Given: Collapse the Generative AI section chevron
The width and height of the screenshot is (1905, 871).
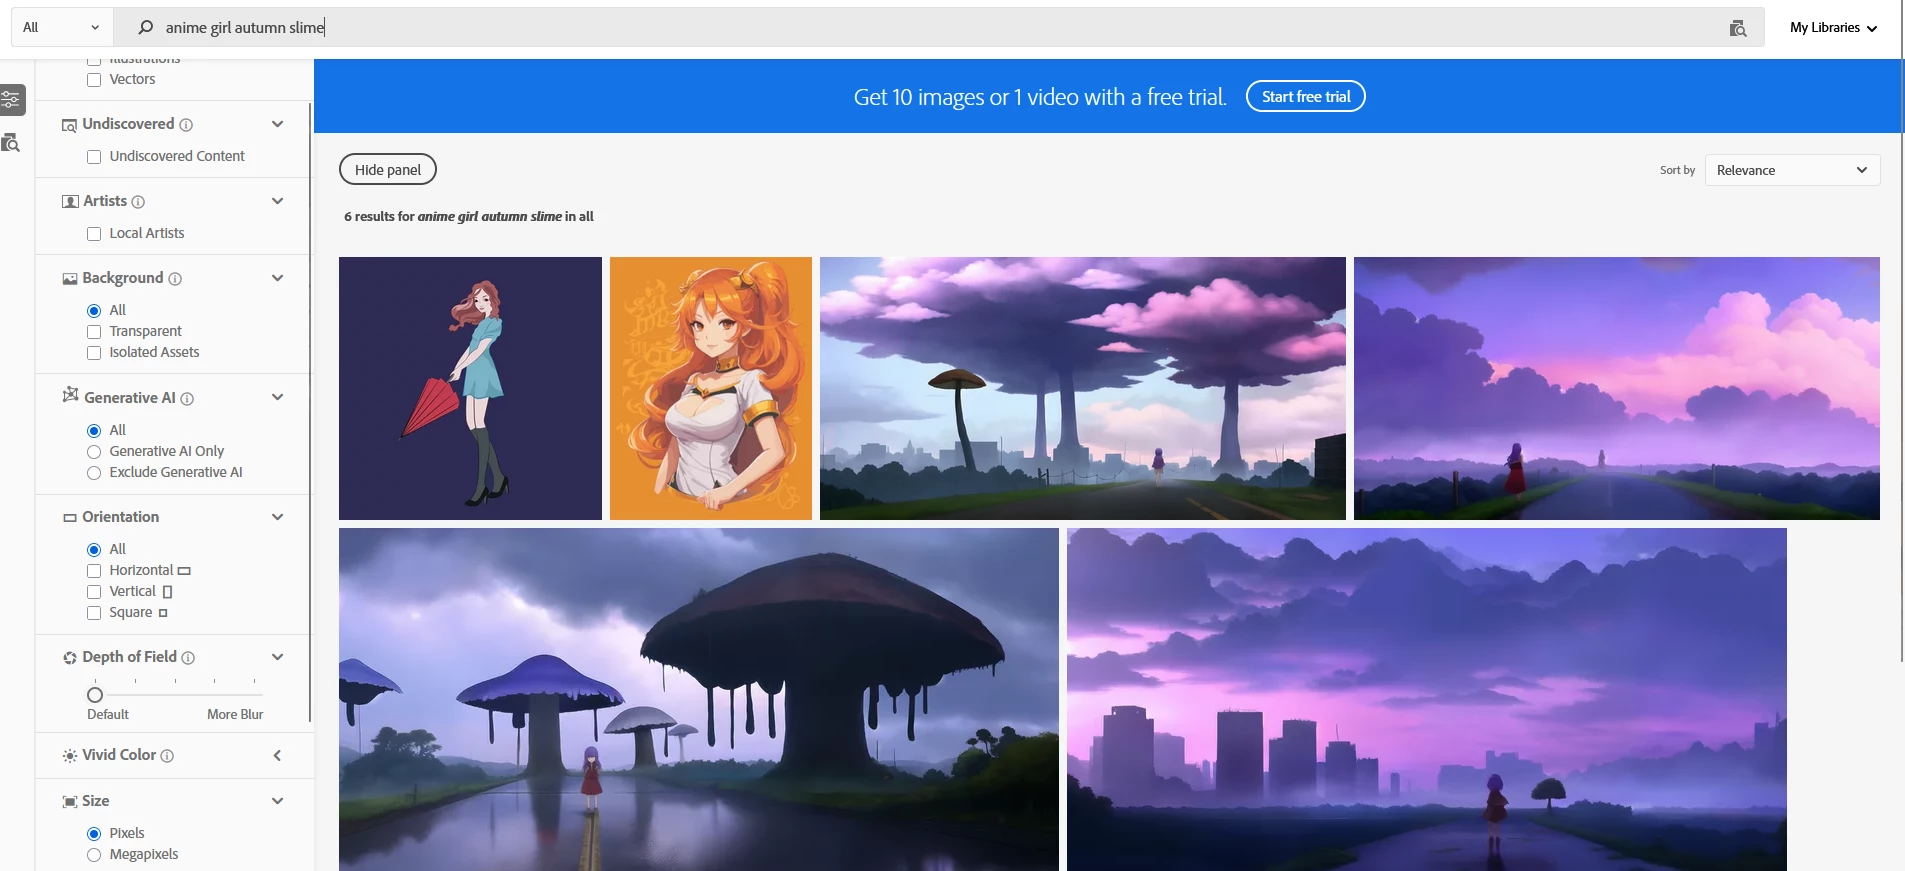Looking at the screenshot, I should point(278,397).
